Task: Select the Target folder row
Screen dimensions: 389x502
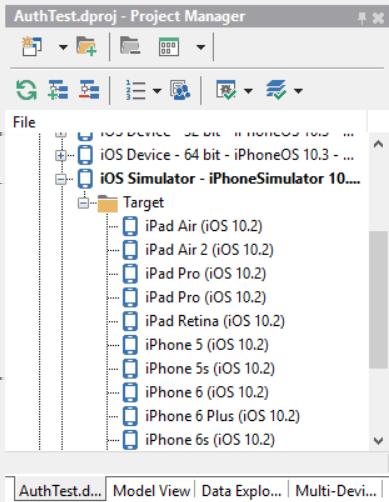Action: (144, 203)
